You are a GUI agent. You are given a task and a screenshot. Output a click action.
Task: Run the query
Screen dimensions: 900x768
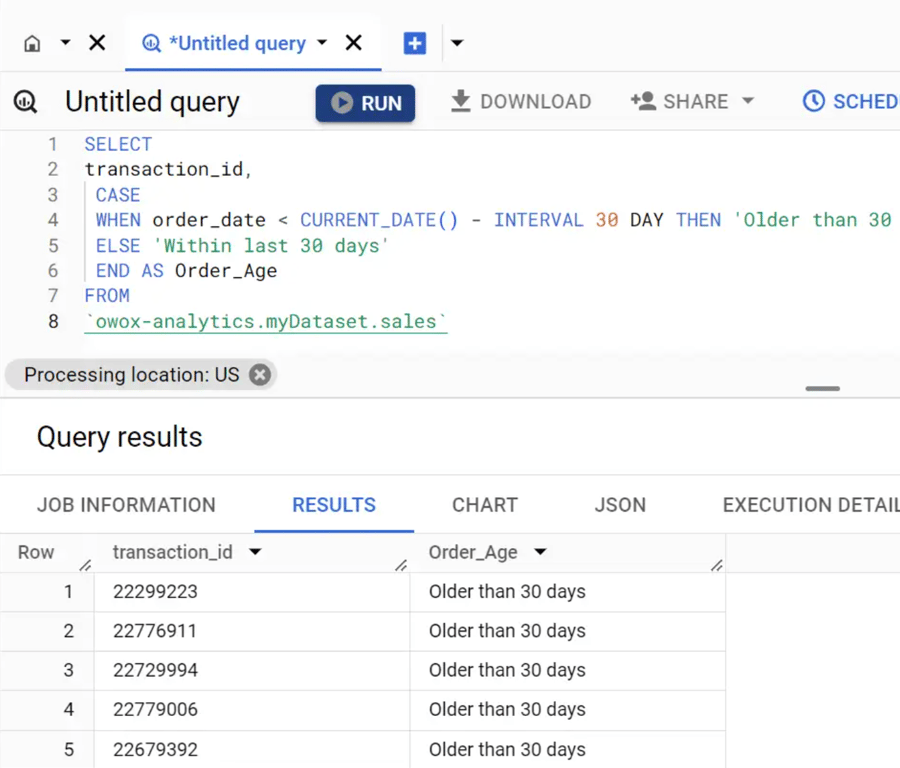[x=365, y=103]
